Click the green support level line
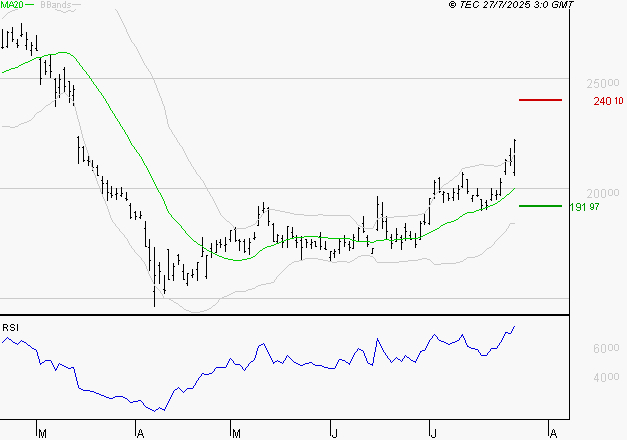Screen dimensions: 627x440 point(540,206)
